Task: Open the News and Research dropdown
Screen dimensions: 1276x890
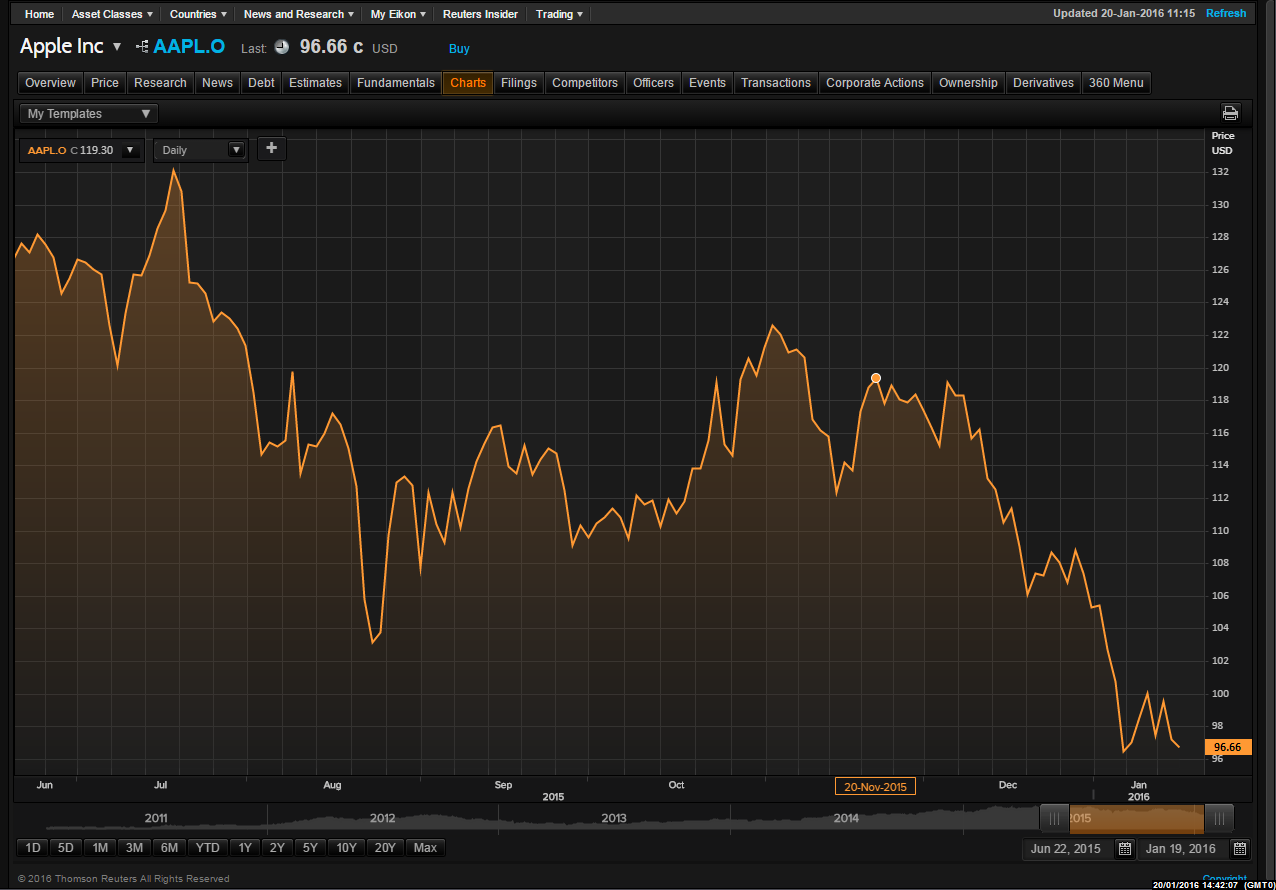Action: 300,14
